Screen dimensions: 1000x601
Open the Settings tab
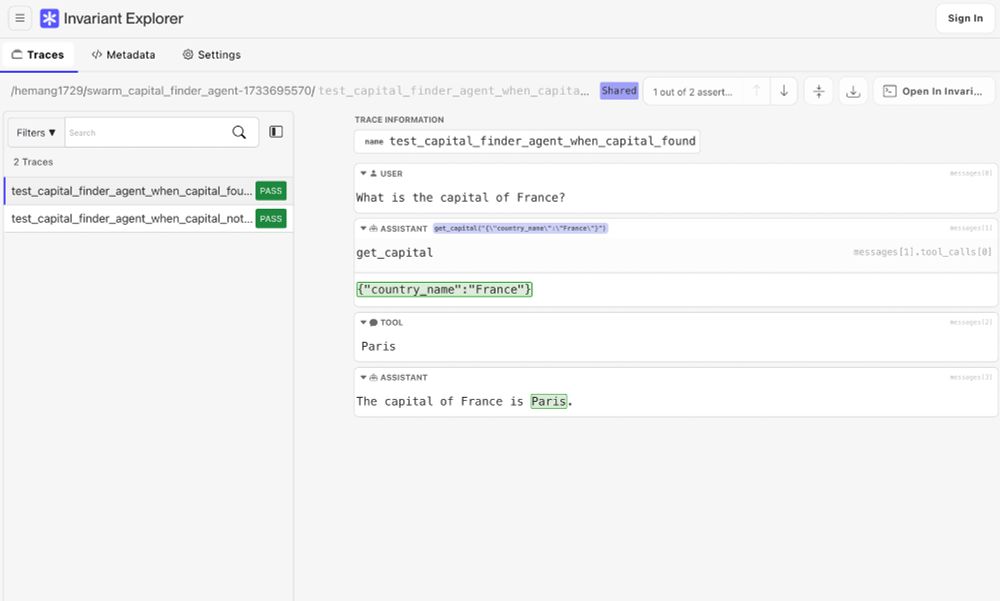coord(212,55)
